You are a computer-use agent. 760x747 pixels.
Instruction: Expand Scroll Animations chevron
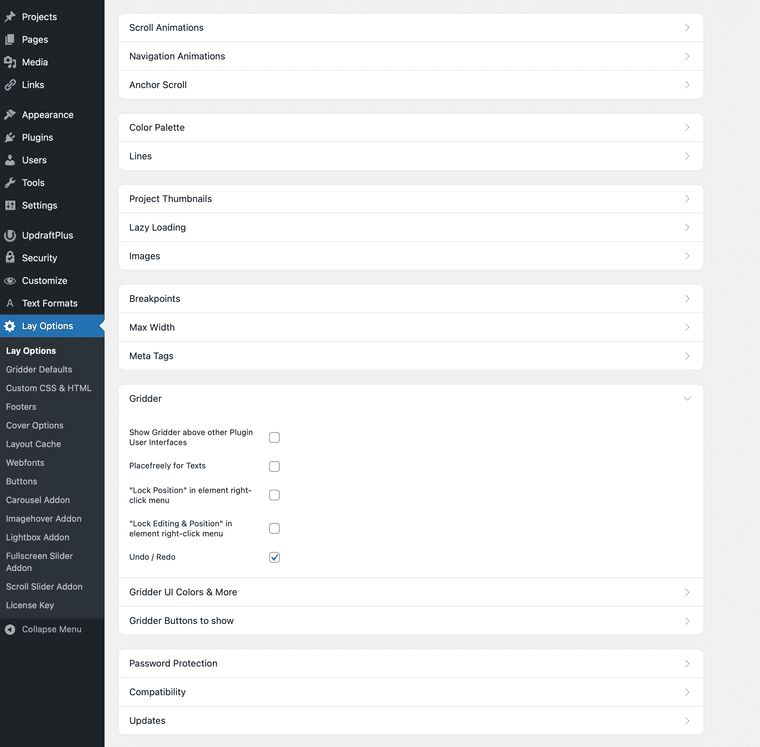[x=687, y=28]
